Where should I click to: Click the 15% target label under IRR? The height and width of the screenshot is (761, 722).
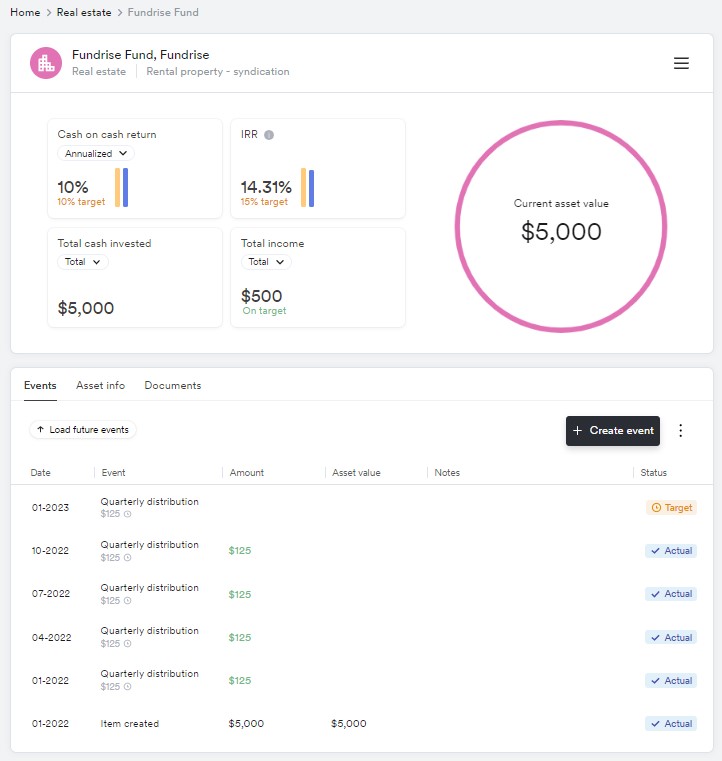(x=264, y=201)
